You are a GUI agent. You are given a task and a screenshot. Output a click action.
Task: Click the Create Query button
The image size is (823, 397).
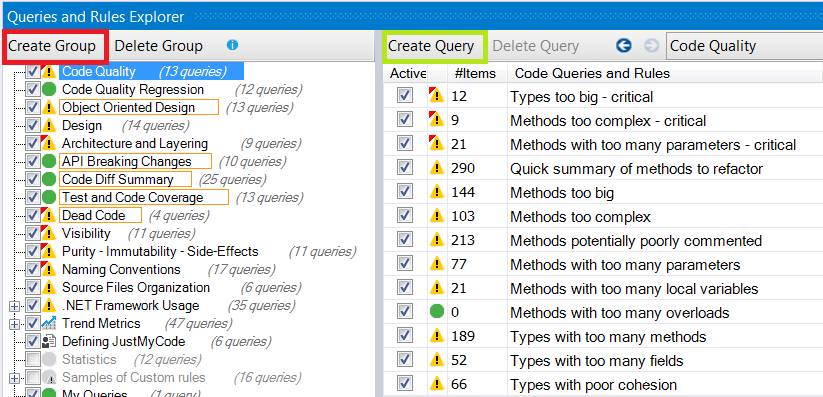click(x=431, y=46)
